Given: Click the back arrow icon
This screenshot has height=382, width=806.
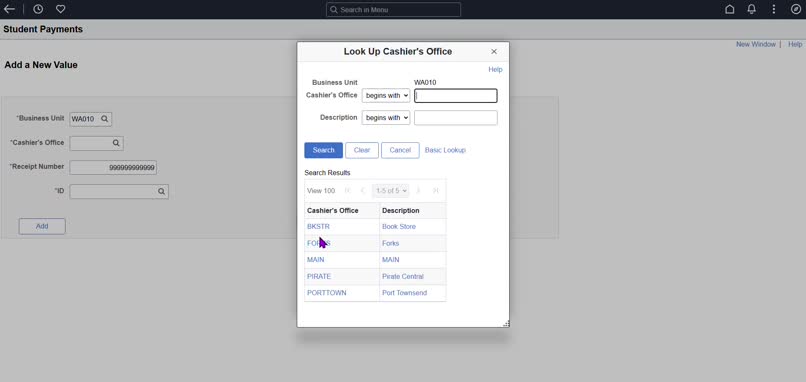Looking at the screenshot, I should (x=9, y=9).
